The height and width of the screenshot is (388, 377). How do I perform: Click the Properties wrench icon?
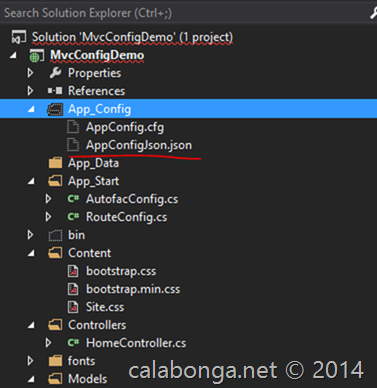pyautogui.click(x=55, y=73)
